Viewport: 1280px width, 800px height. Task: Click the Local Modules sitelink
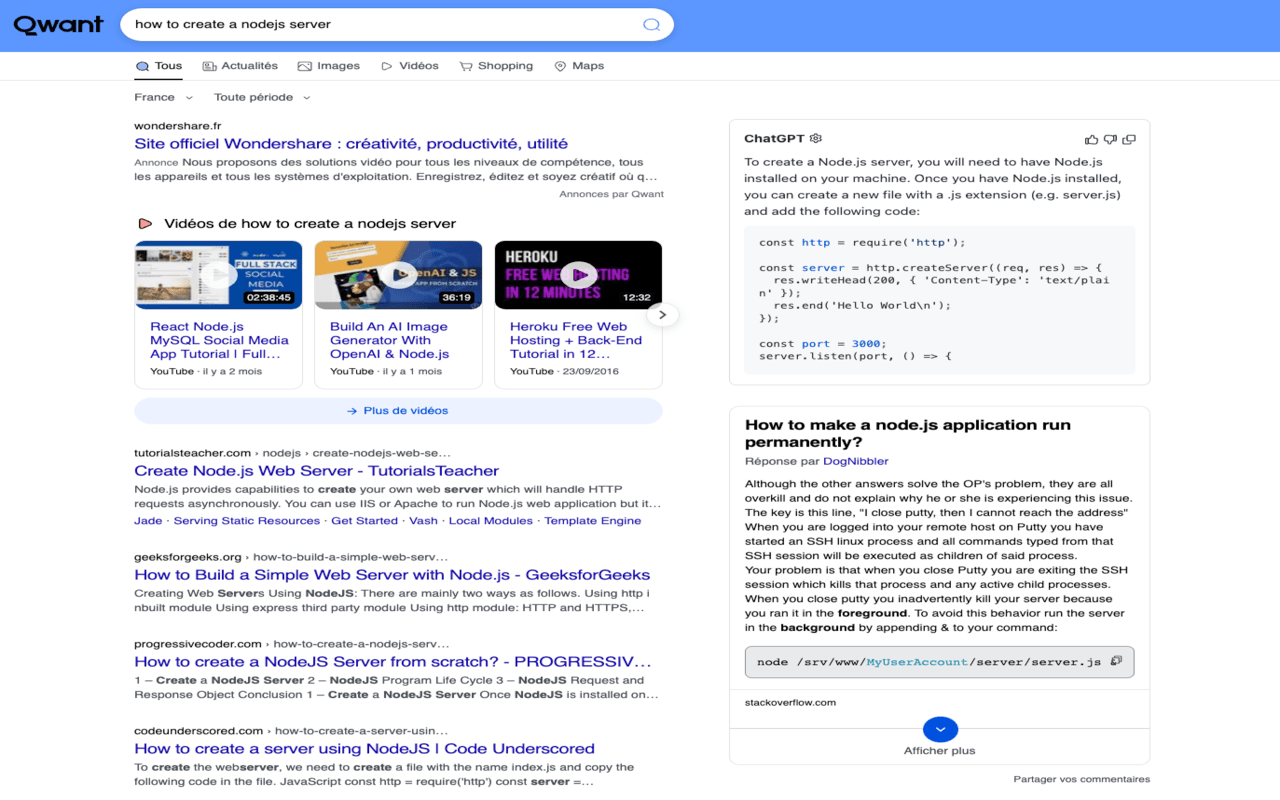pos(491,521)
